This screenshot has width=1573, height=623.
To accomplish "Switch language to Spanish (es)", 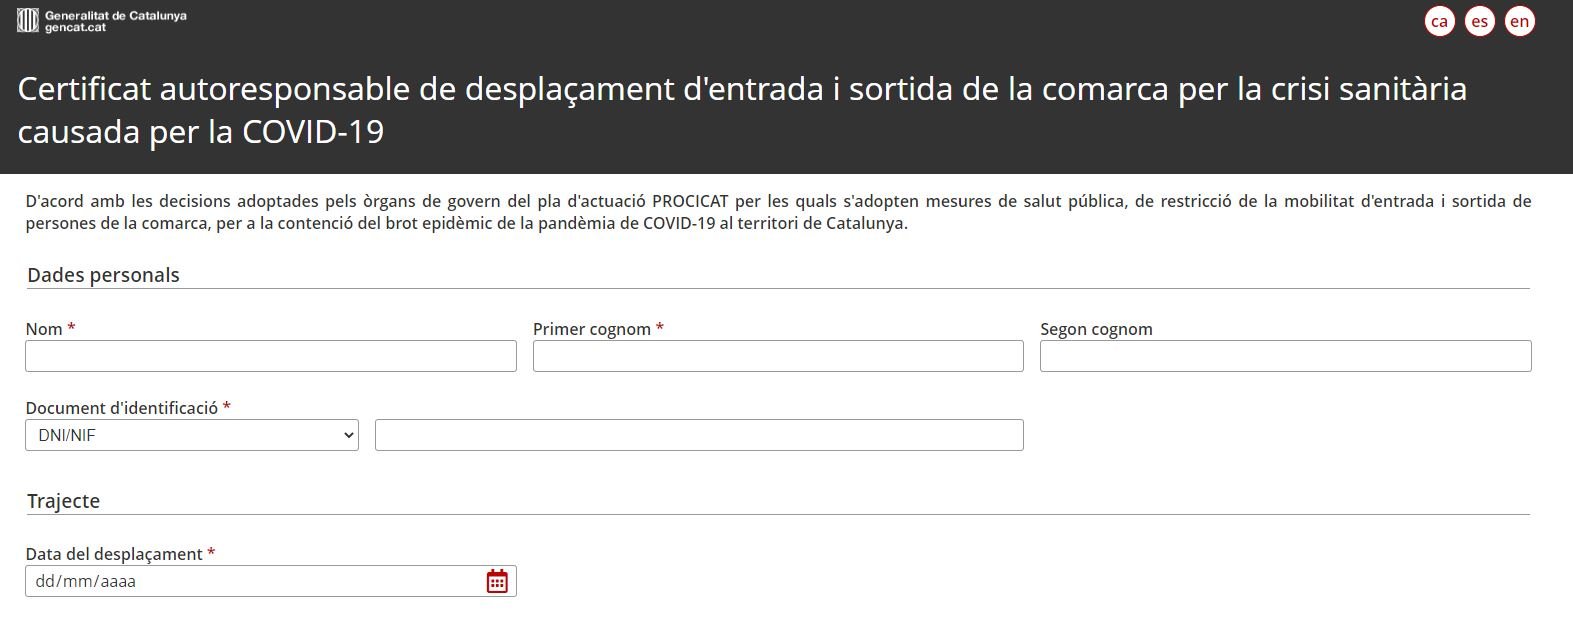I will click(x=1479, y=21).
